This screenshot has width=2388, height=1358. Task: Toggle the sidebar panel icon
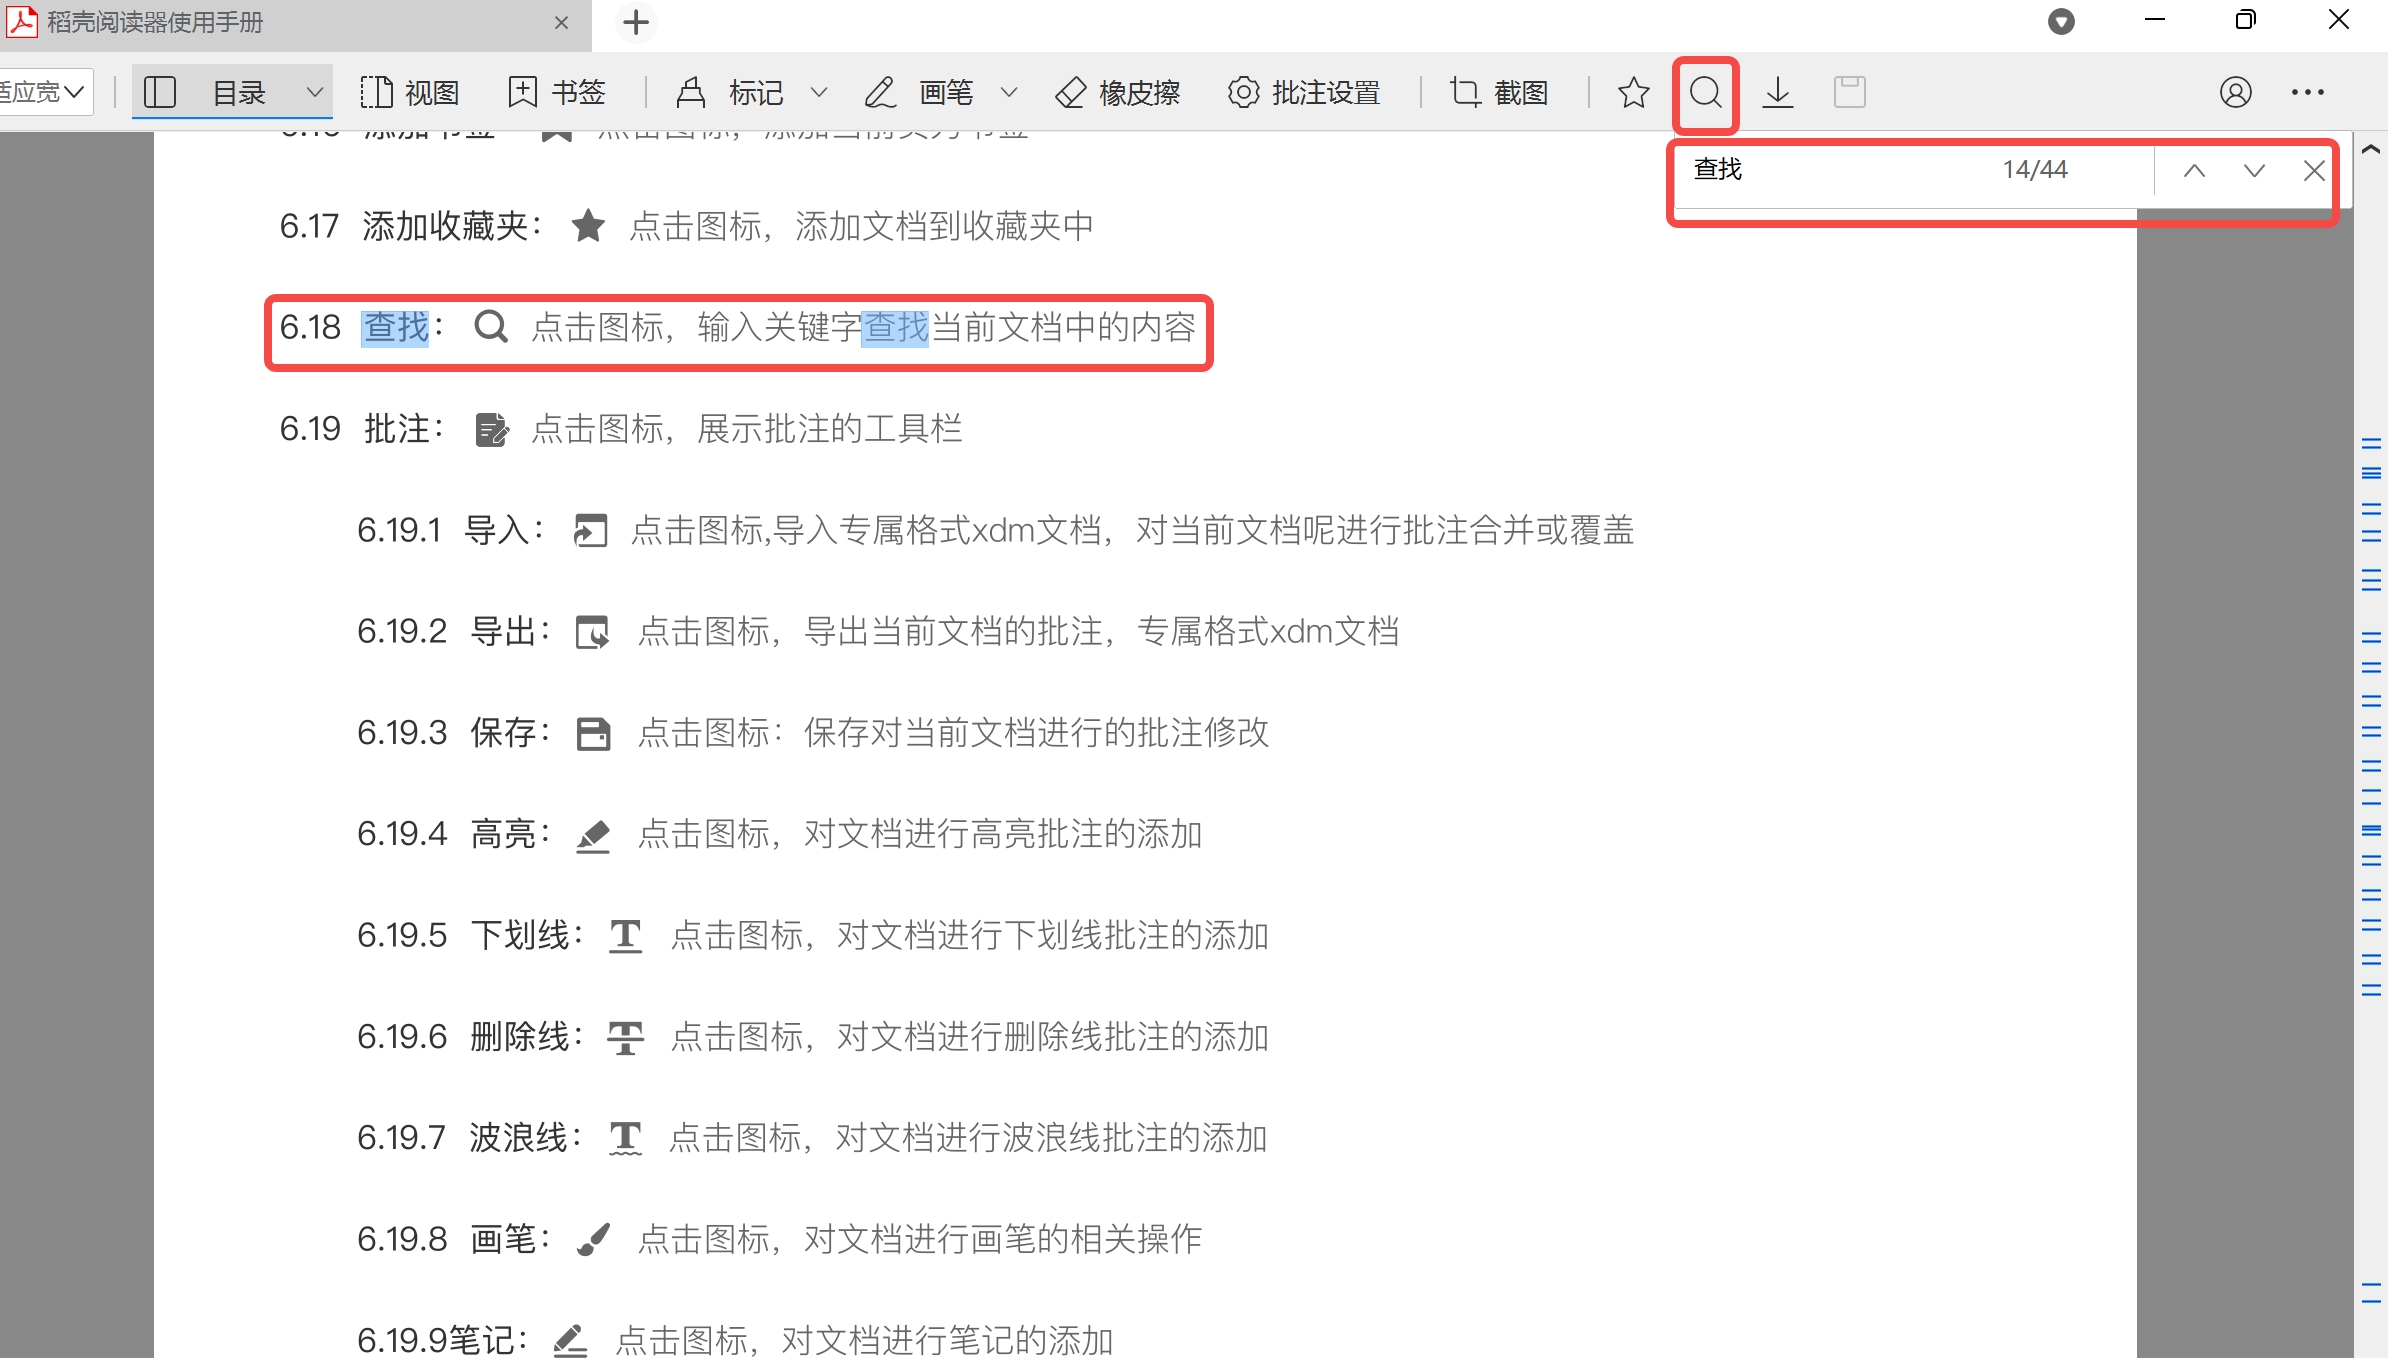coord(160,93)
